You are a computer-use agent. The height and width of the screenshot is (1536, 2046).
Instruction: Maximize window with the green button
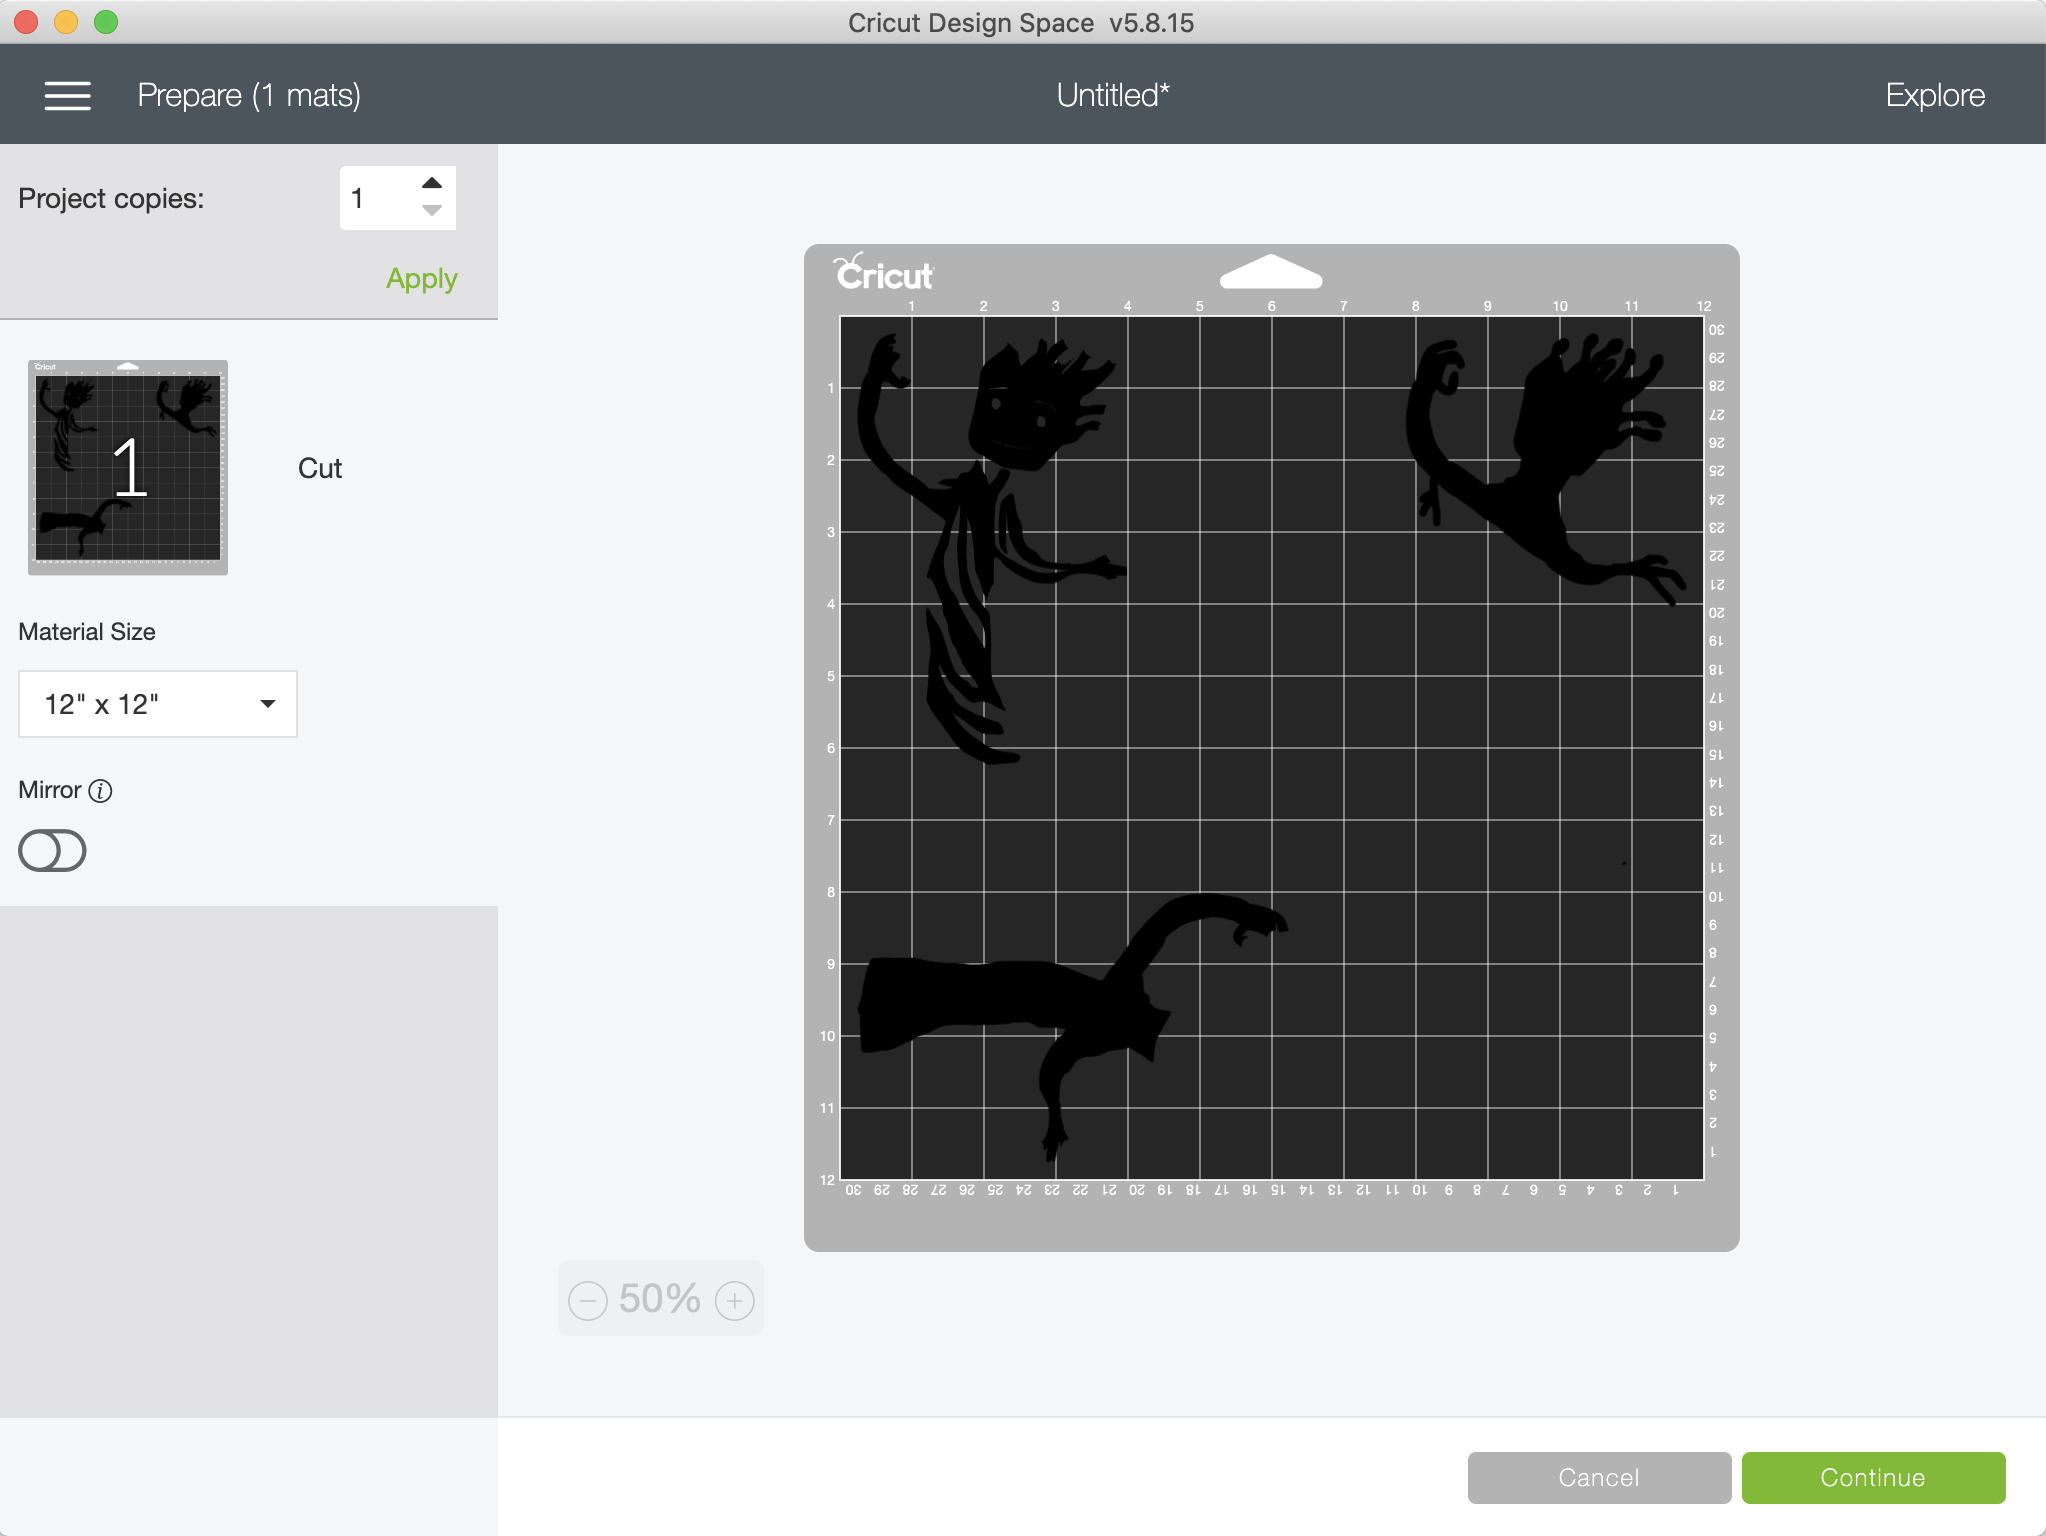[x=106, y=22]
